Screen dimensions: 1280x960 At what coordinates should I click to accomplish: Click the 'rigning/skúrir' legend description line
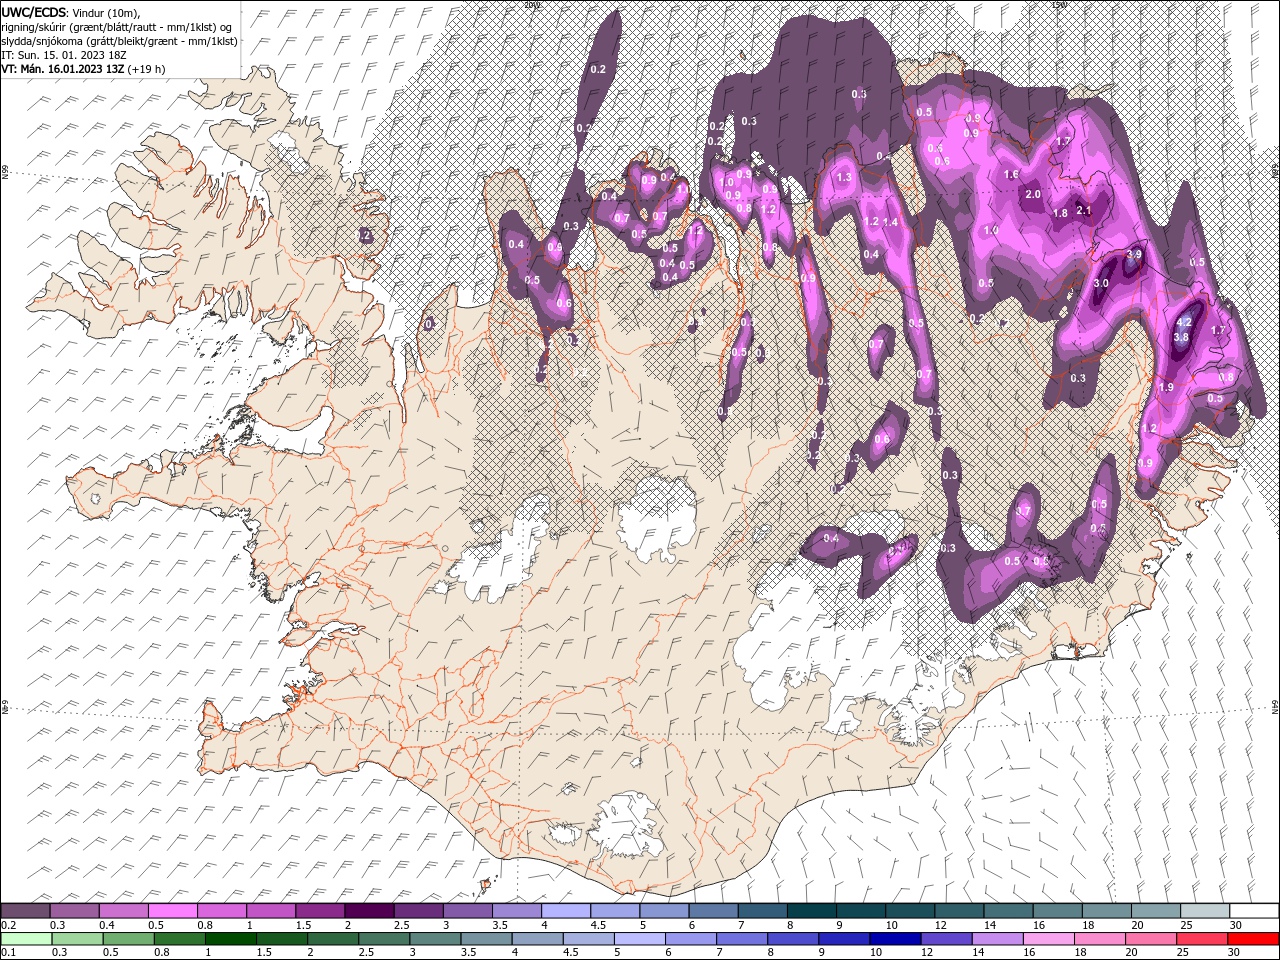point(116,27)
